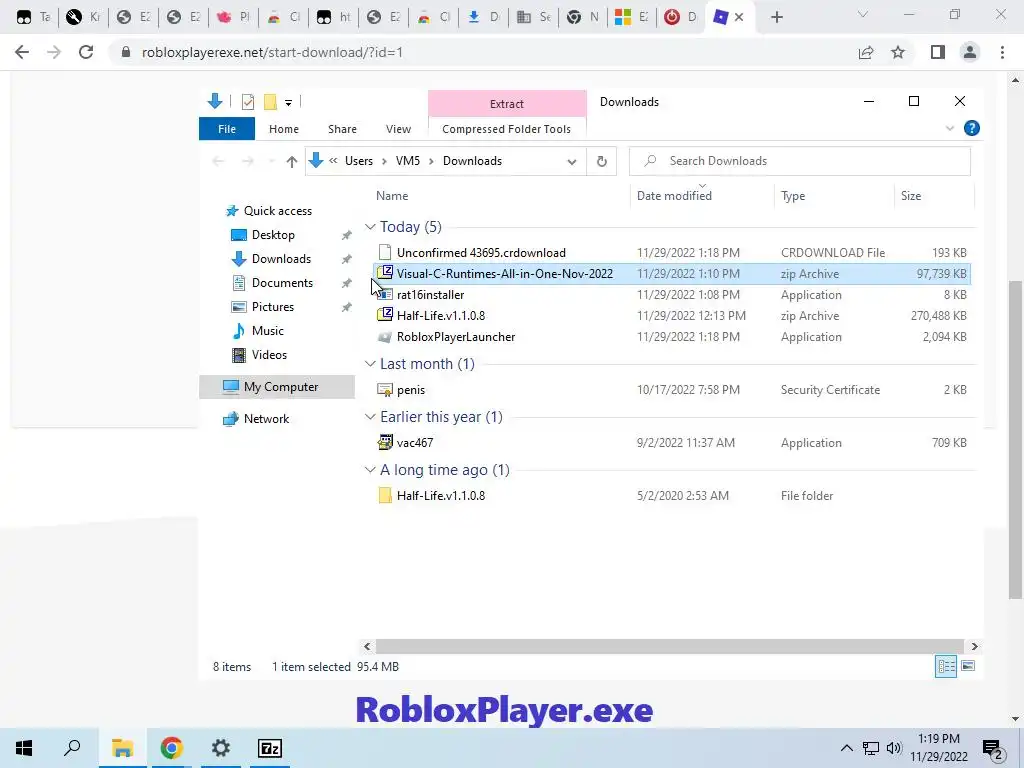Switch to Large icons view layout
The width and height of the screenshot is (1024, 768).
click(x=968, y=666)
